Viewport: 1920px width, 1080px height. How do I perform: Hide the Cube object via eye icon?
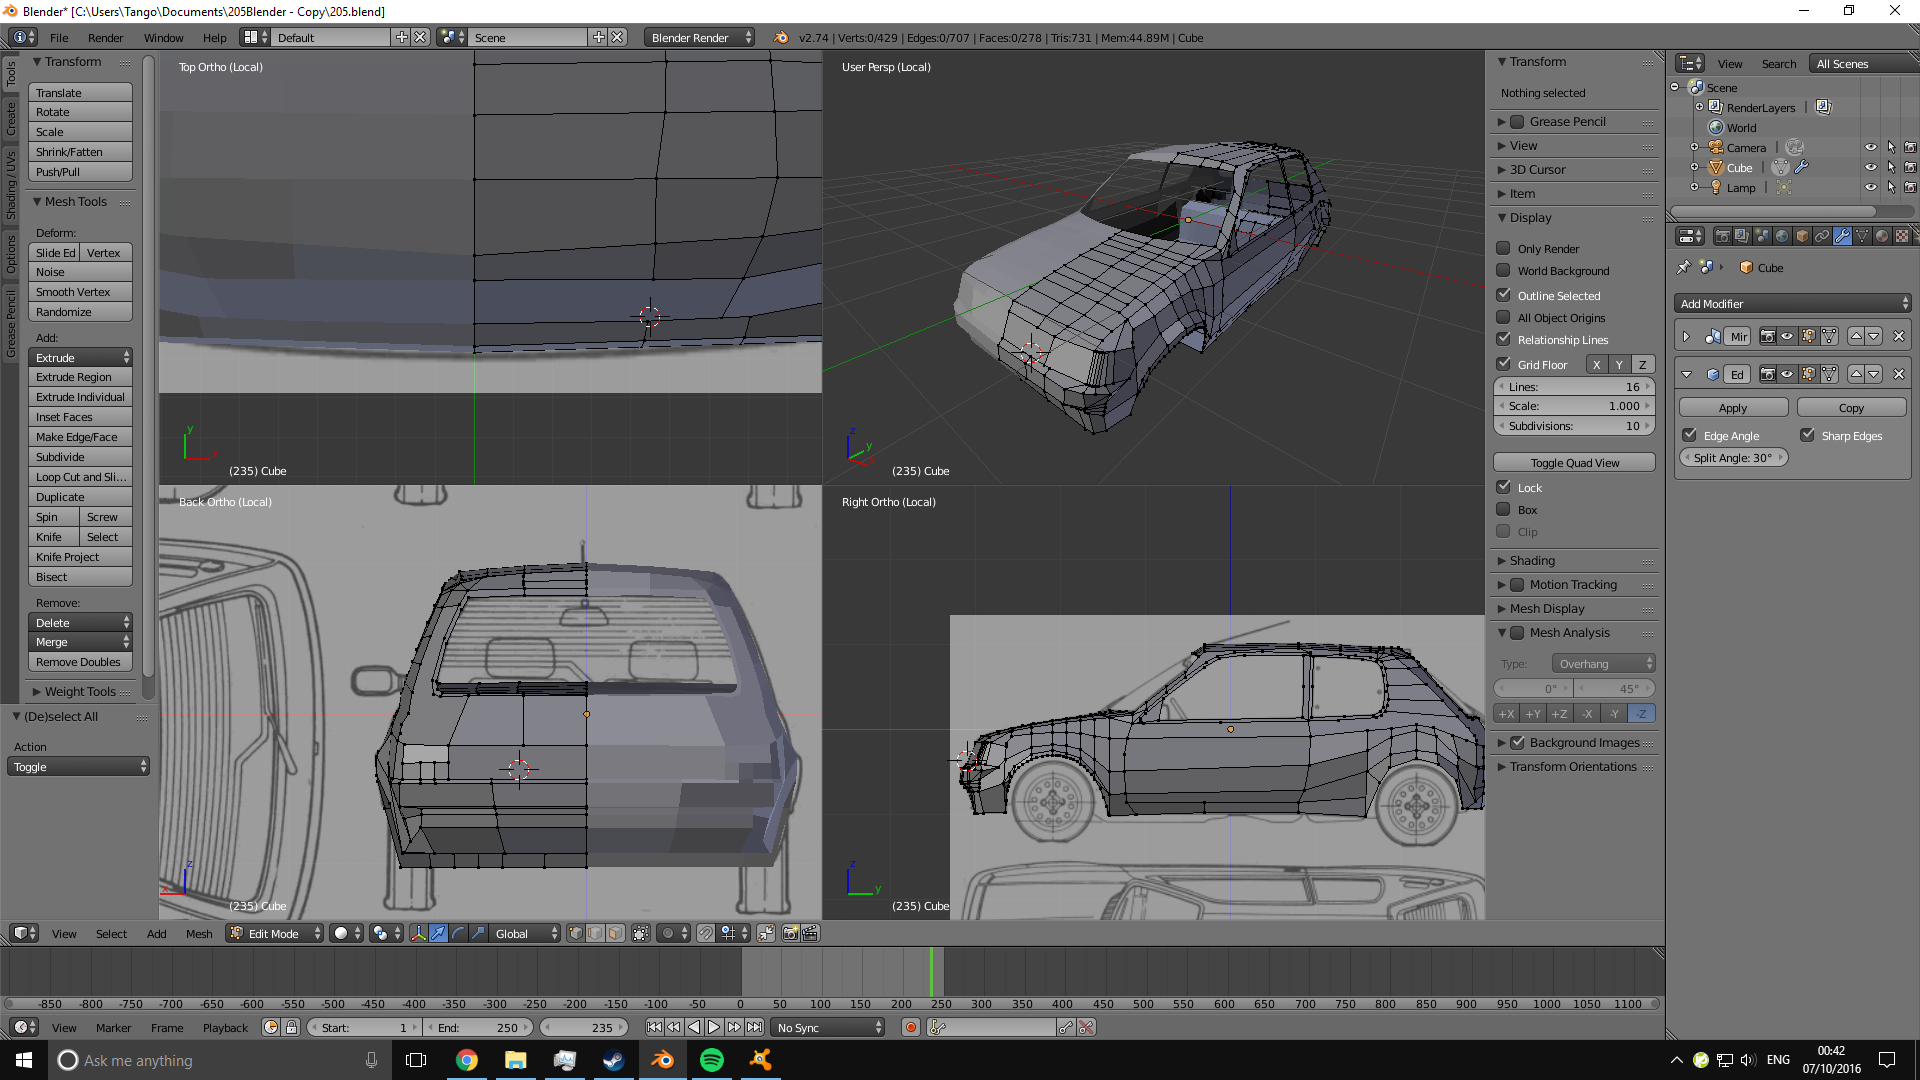(1870, 167)
